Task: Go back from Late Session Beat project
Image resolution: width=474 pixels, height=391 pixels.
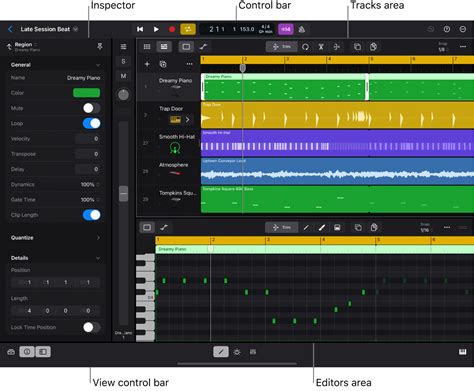Action: pyautogui.click(x=10, y=29)
